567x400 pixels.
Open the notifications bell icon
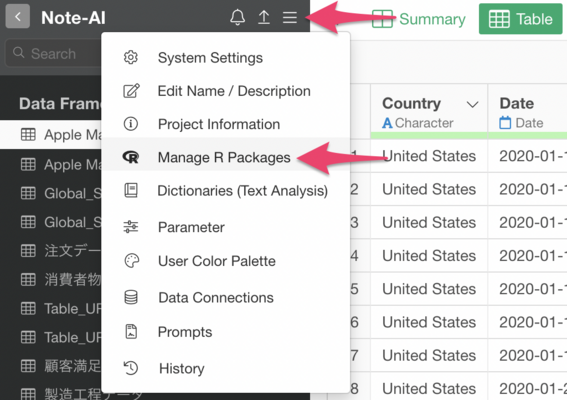(238, 17)
